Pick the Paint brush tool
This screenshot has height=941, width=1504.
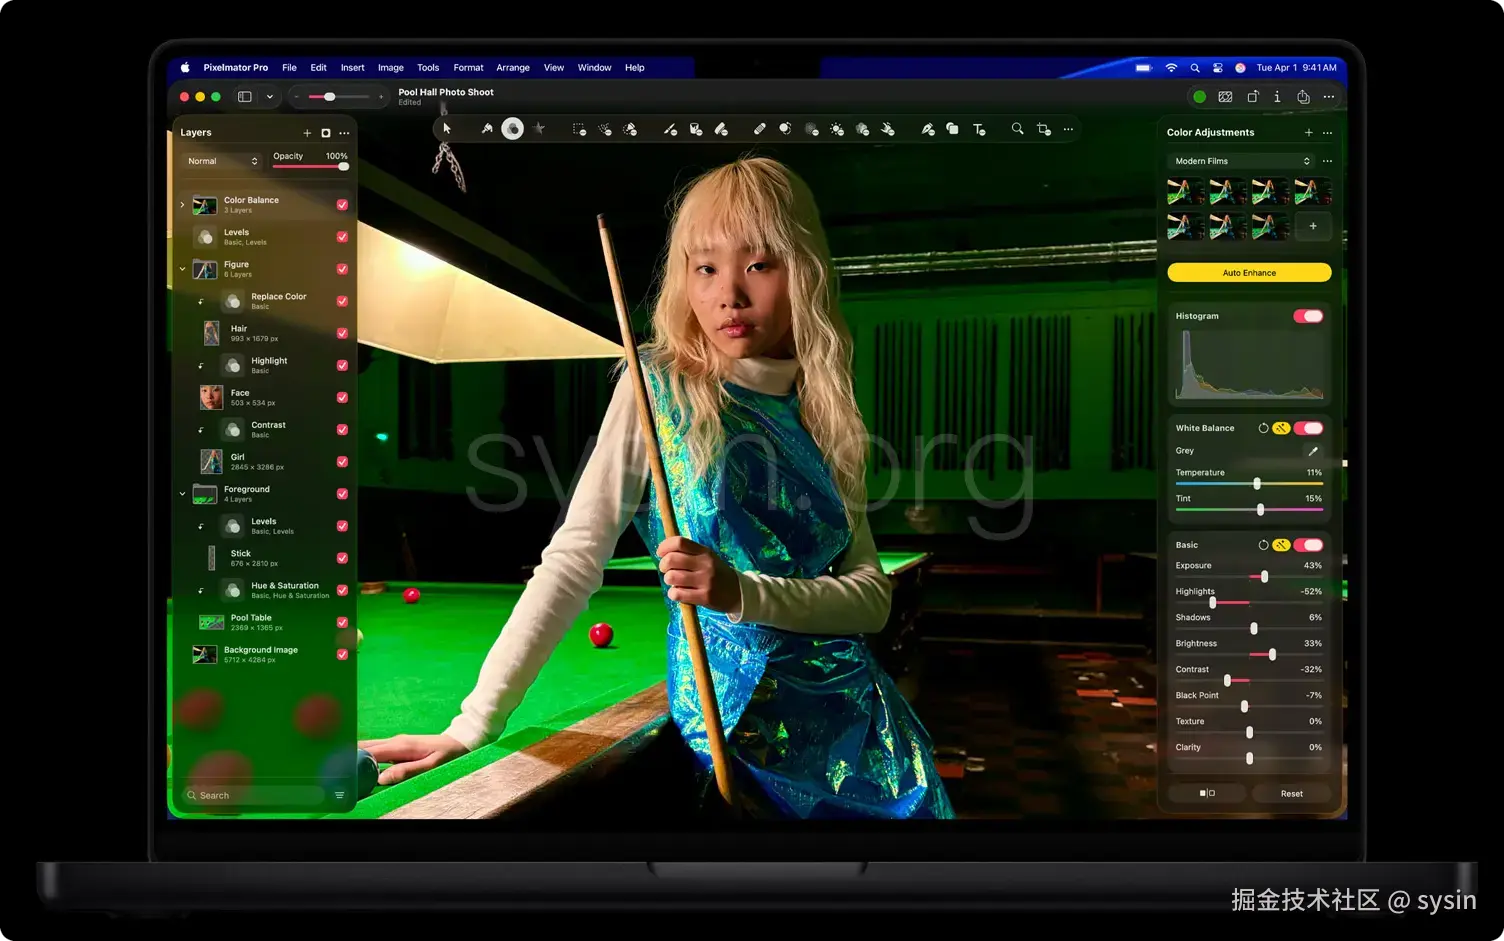670,129
